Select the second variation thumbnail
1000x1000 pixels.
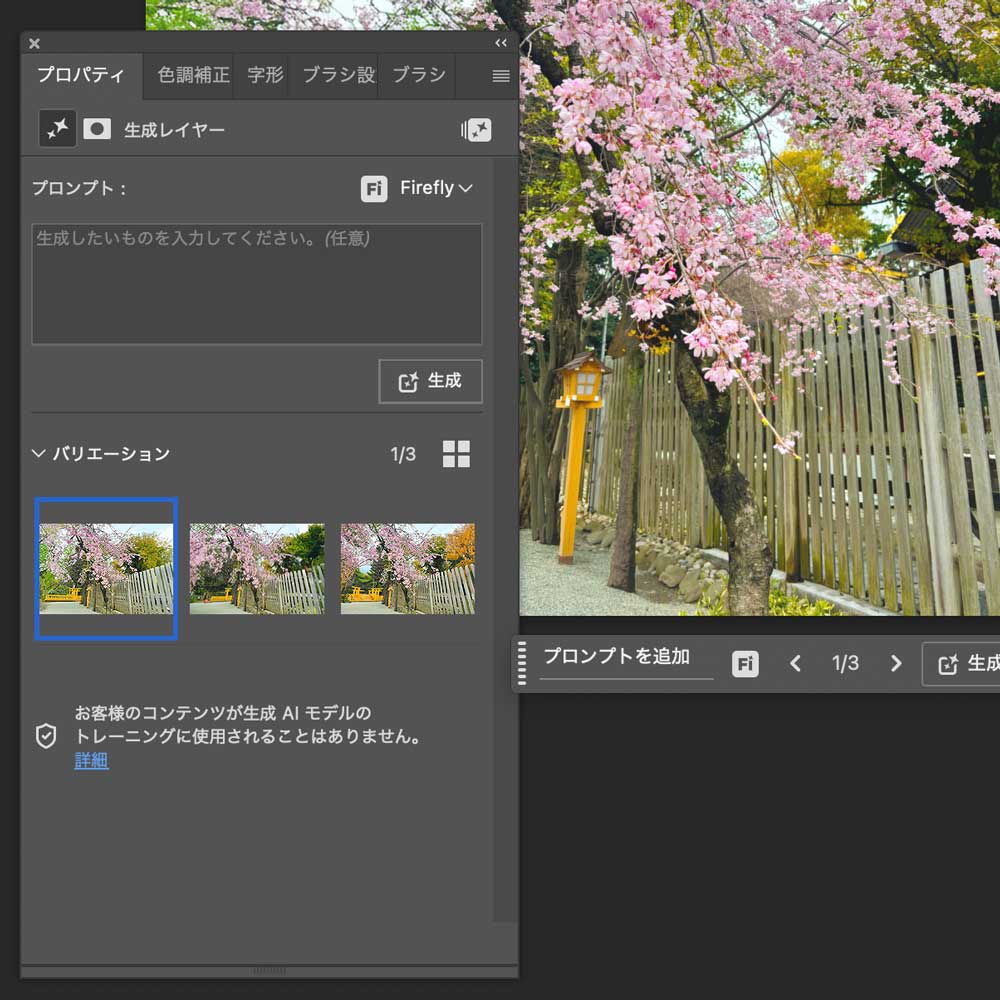click(256, 566)
